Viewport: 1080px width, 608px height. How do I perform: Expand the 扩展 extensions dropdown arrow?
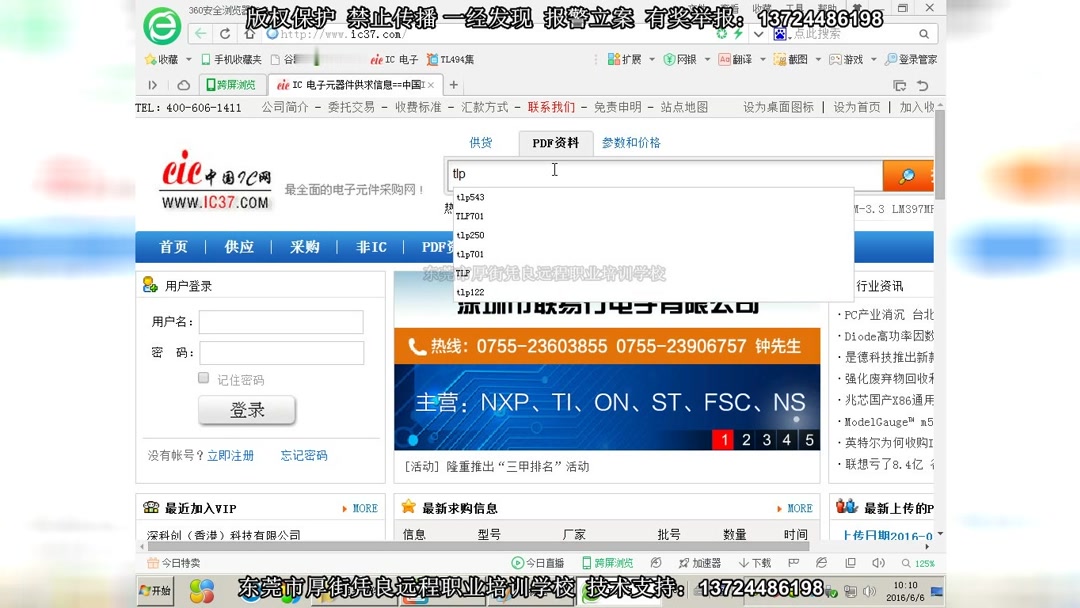click(651, 59)
